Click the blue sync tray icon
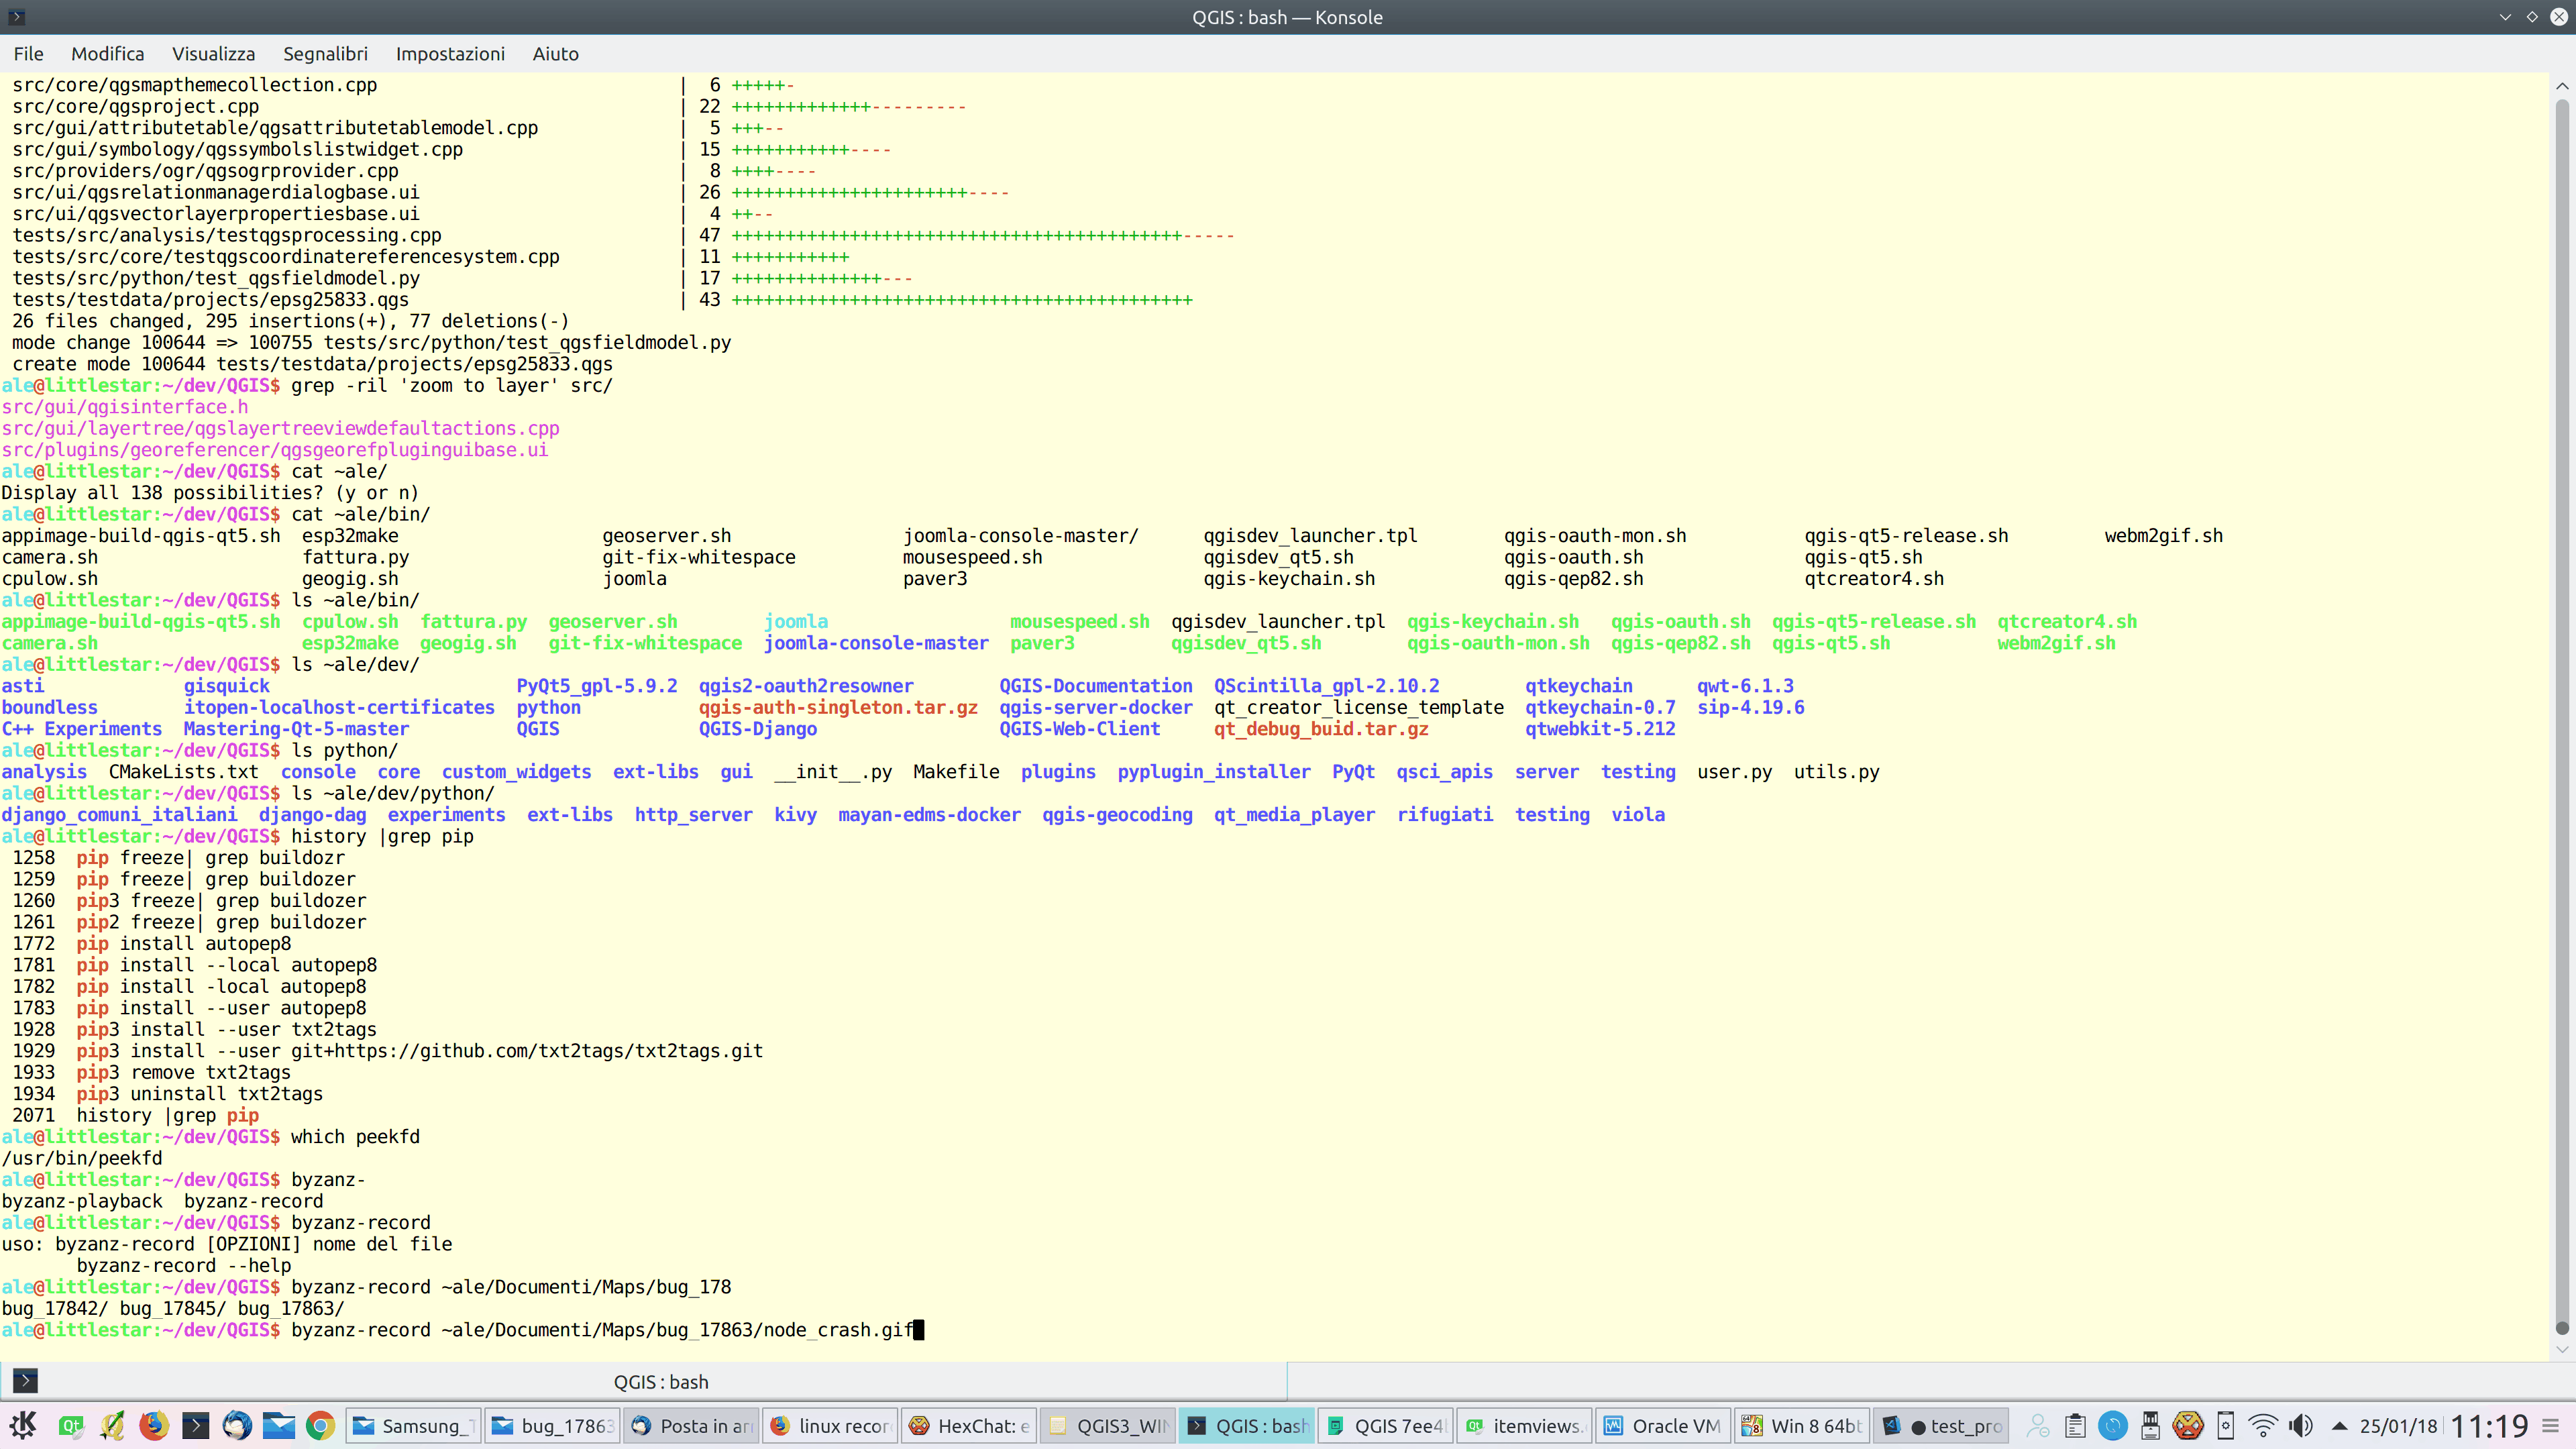 pyautogui.click(x=2113, y=1426)
